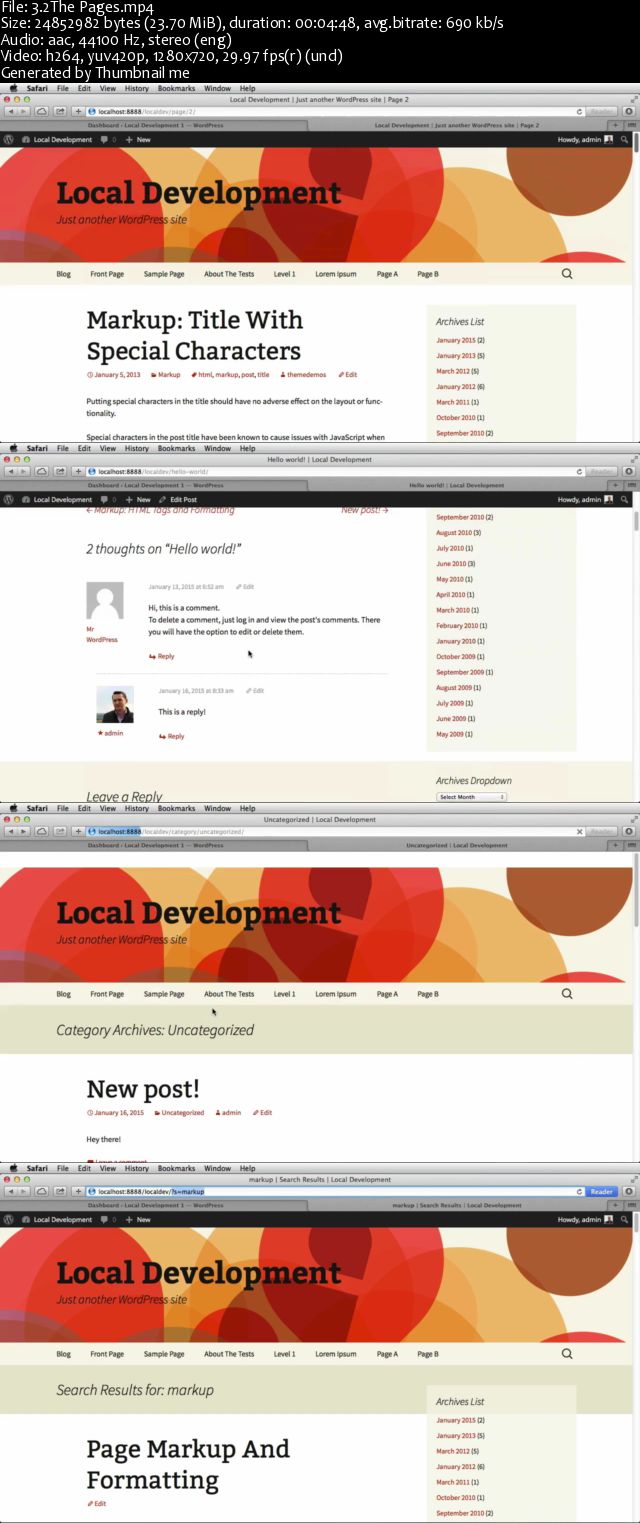This screenshot has height=1523, width=640.
Task: Click the comments bubble in the Hello world! admin bar
Action: pos(107,499)
